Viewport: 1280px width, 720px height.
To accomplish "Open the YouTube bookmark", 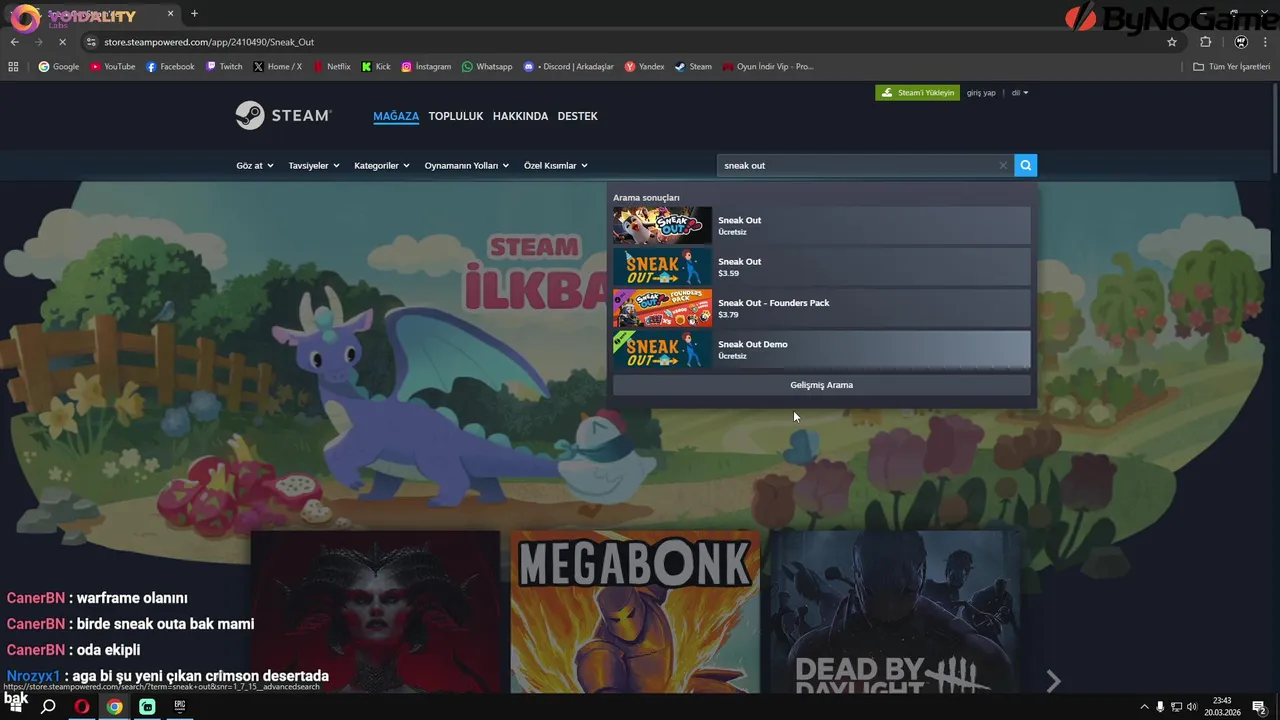I will click(112, 67).
